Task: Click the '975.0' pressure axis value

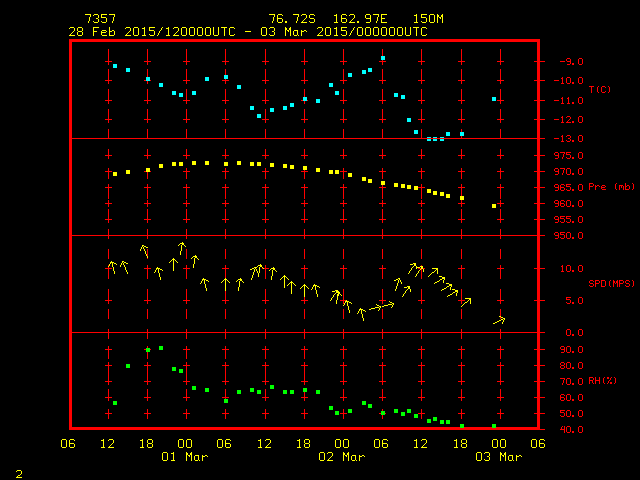Action: (x=569, y=156)
